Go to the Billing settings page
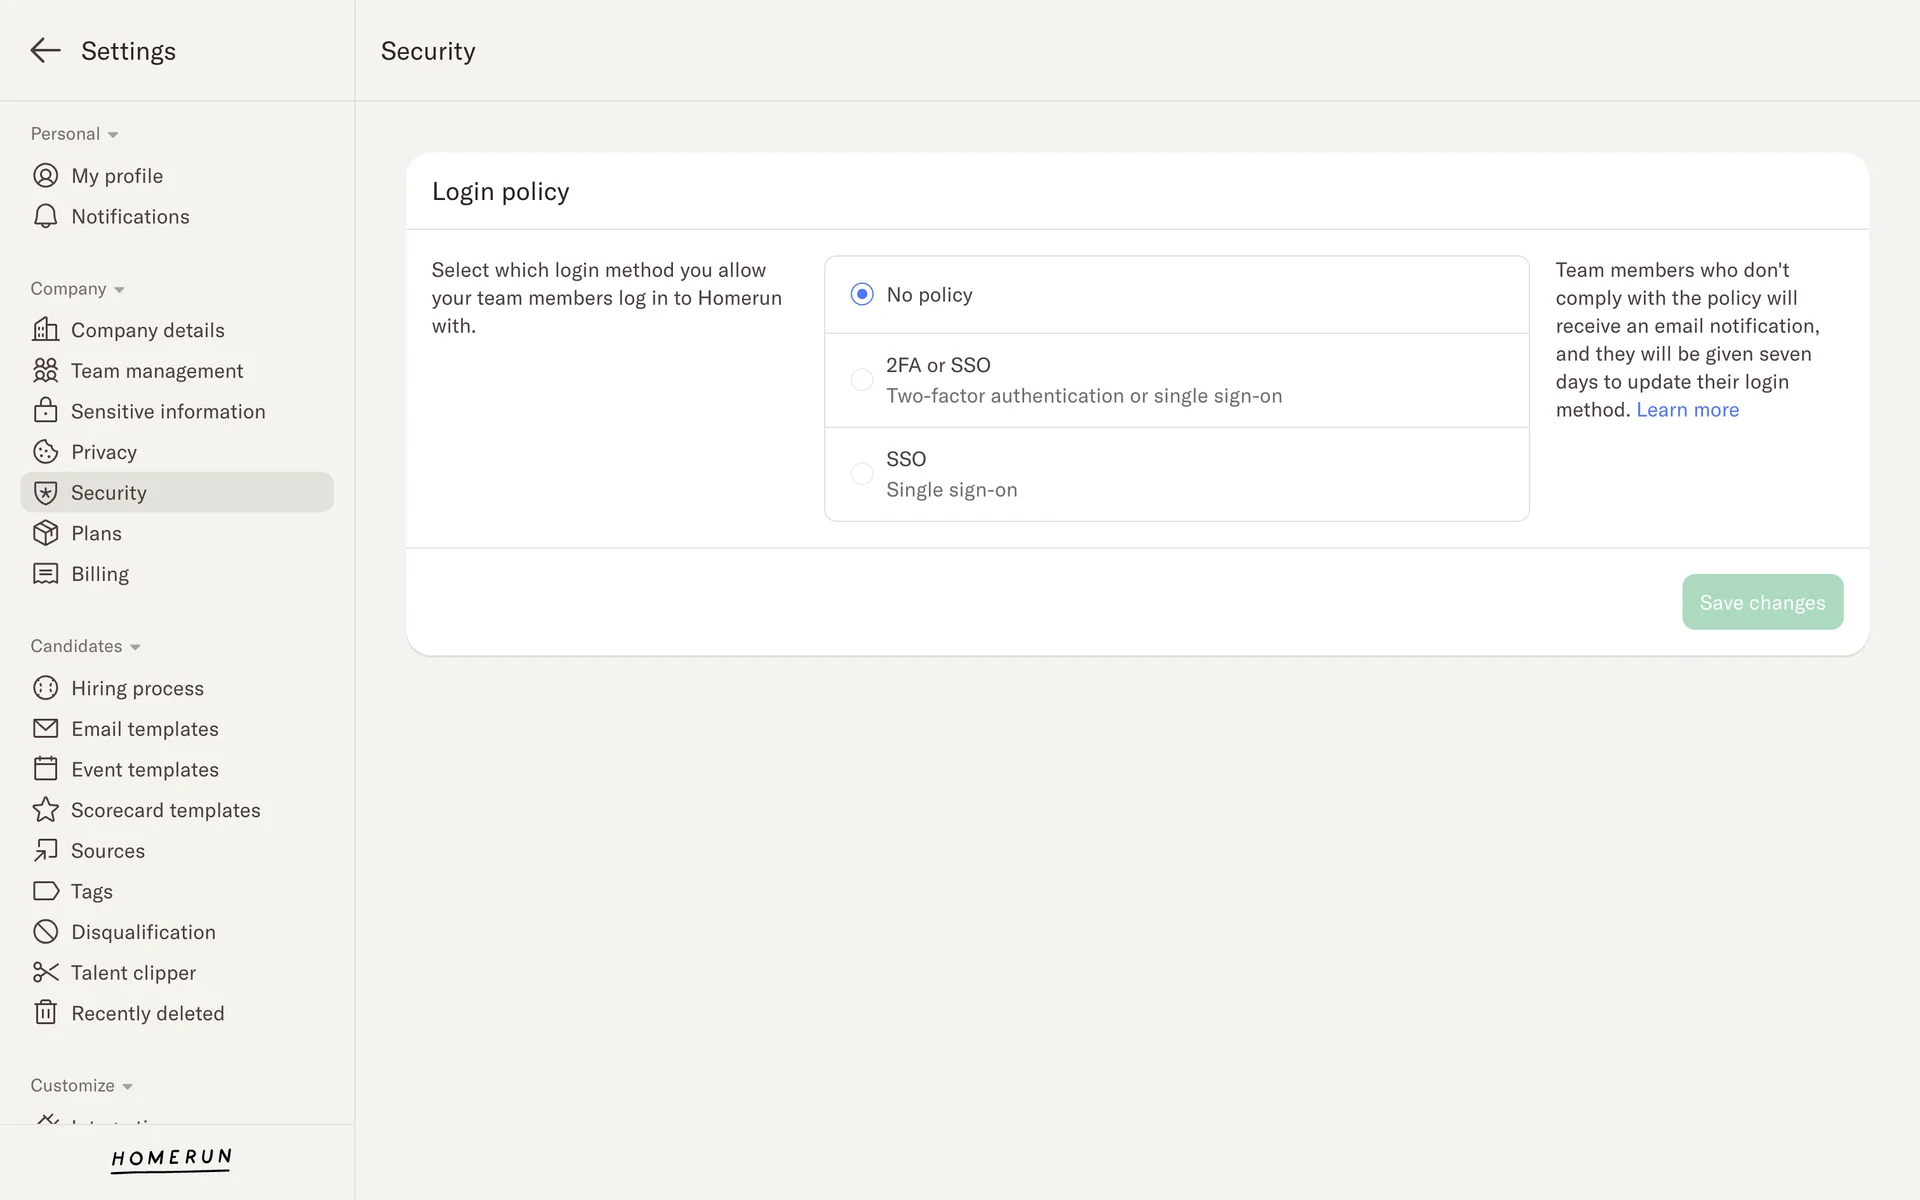Screen dimensions: 1920x1200 coord(100,574)
